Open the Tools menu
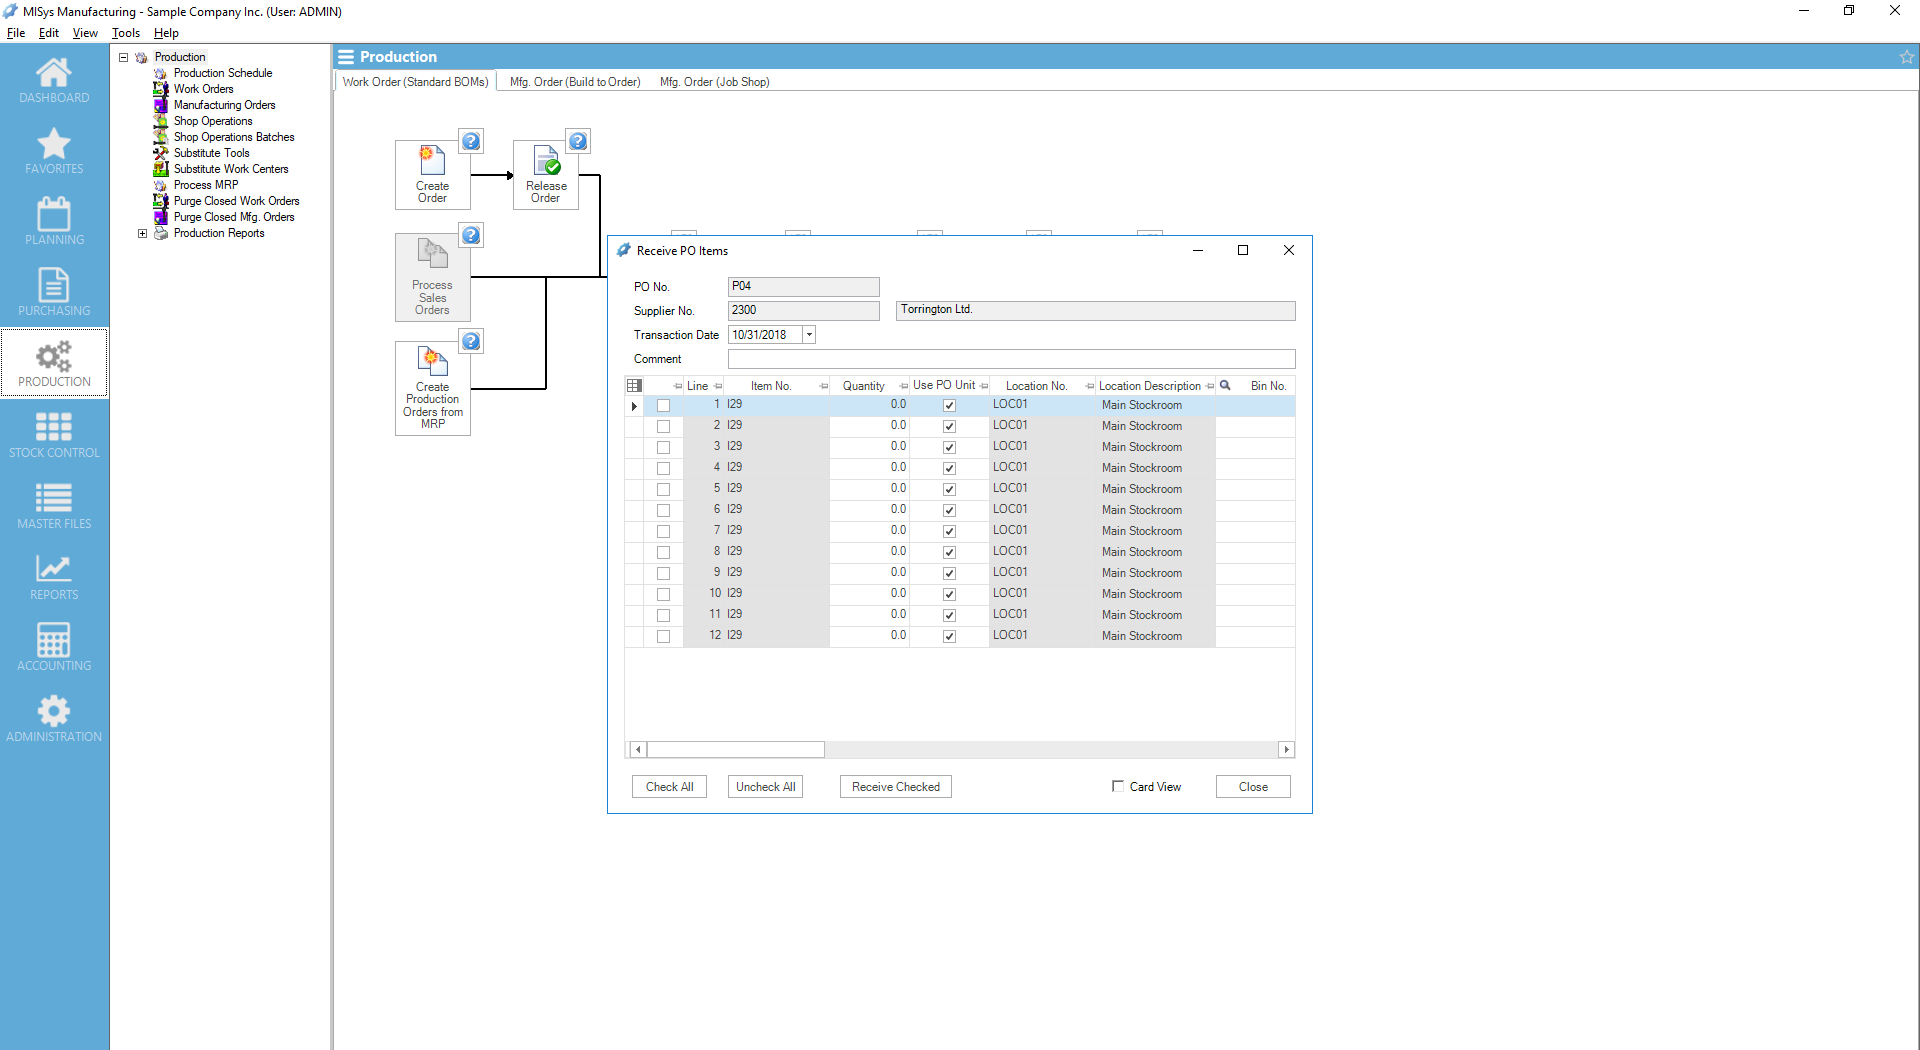This screenshot has height=1050, width=1920. tap(125, 33)
